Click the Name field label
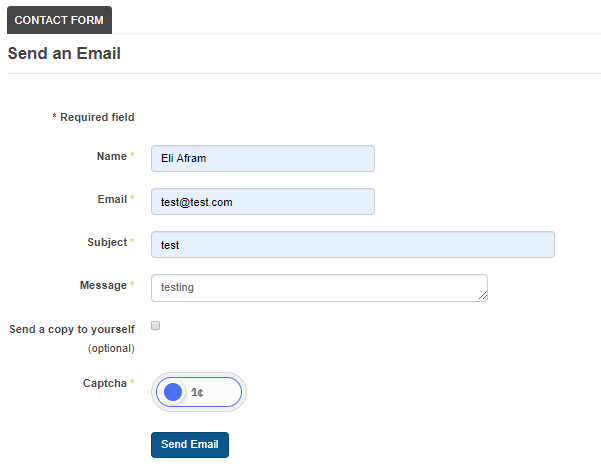Image resolution: width=601 pixels, height=467 pixels. 112,156
